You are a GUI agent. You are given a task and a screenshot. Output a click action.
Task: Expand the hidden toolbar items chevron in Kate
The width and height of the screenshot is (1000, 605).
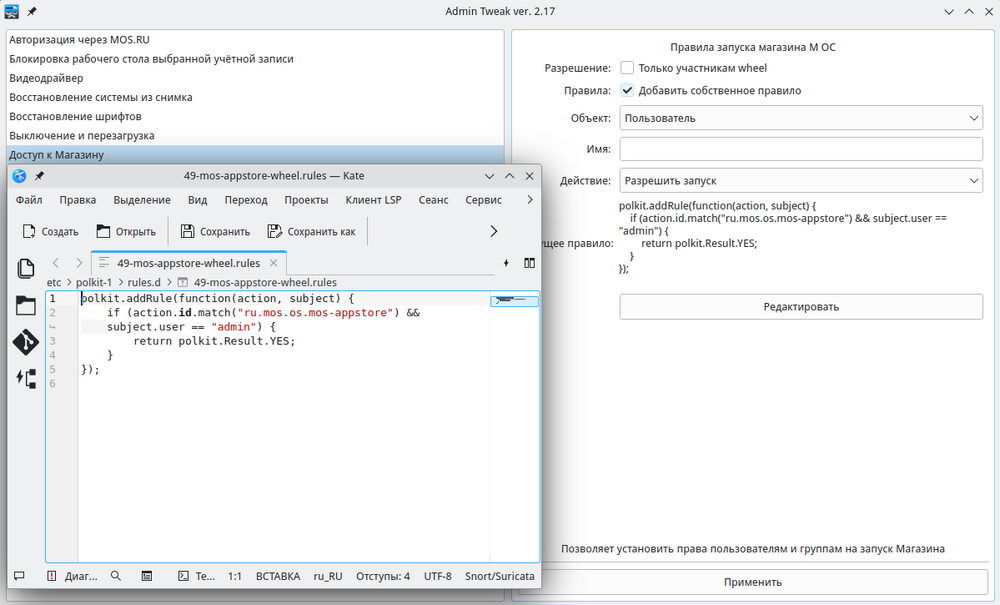pyautogui.click(x=493, y=231)
